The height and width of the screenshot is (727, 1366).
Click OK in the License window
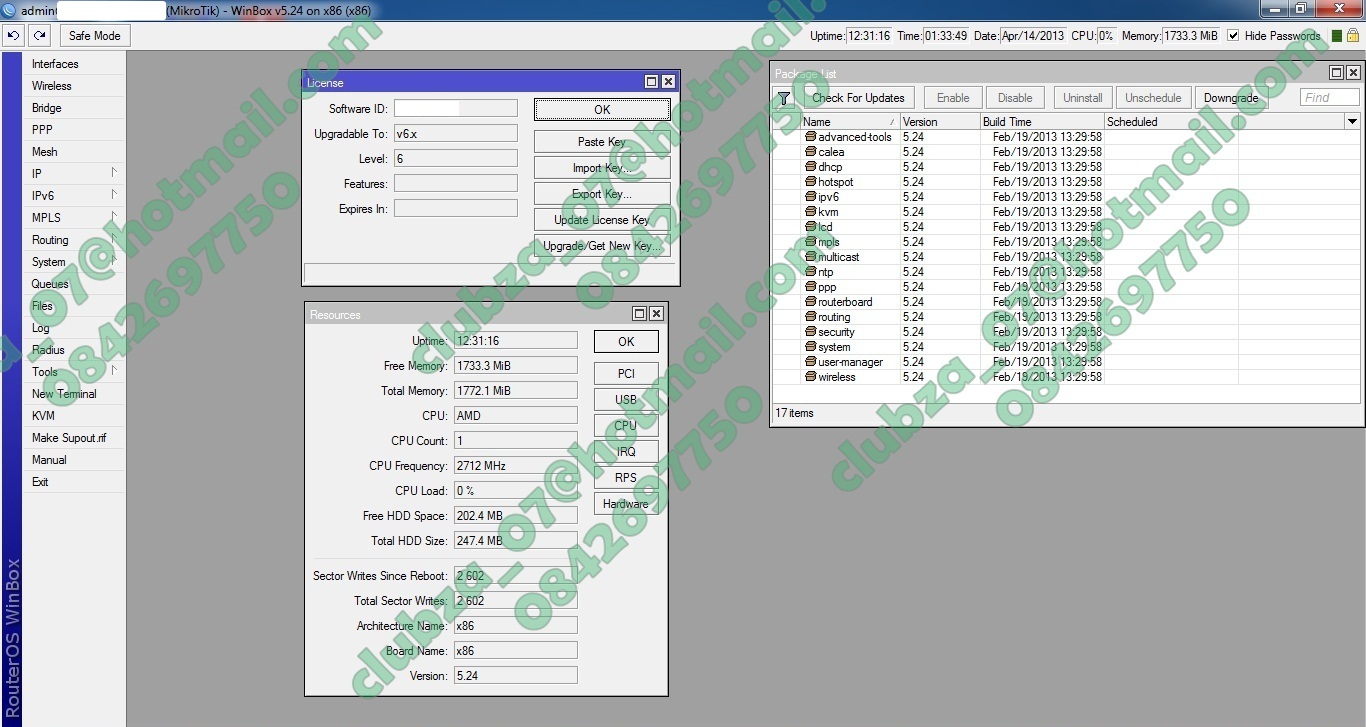coord(602,110)
